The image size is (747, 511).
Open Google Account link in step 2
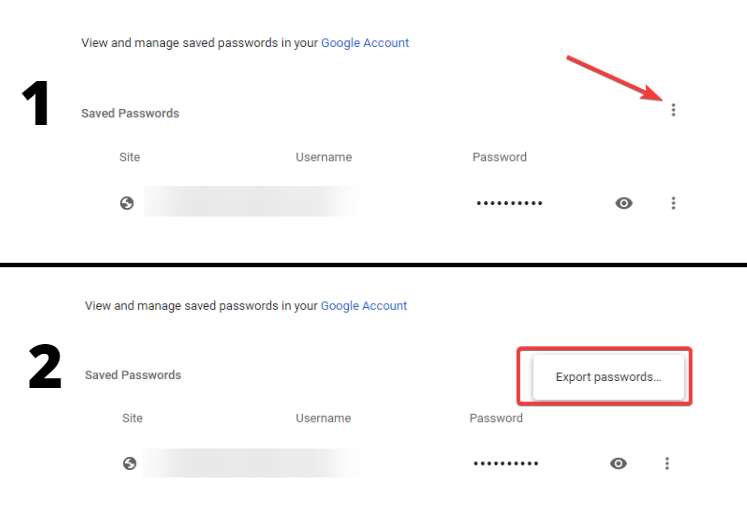pos(364,306)
